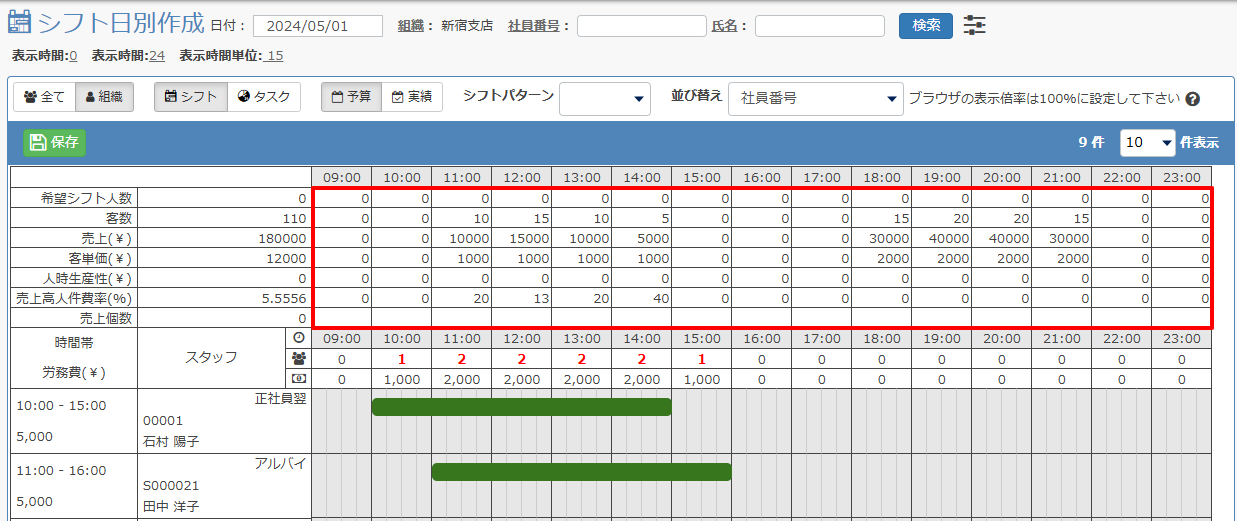1237x521 pixels.
Task: Click the shift calendar icon beside the title
Action: tap(19, 21)
